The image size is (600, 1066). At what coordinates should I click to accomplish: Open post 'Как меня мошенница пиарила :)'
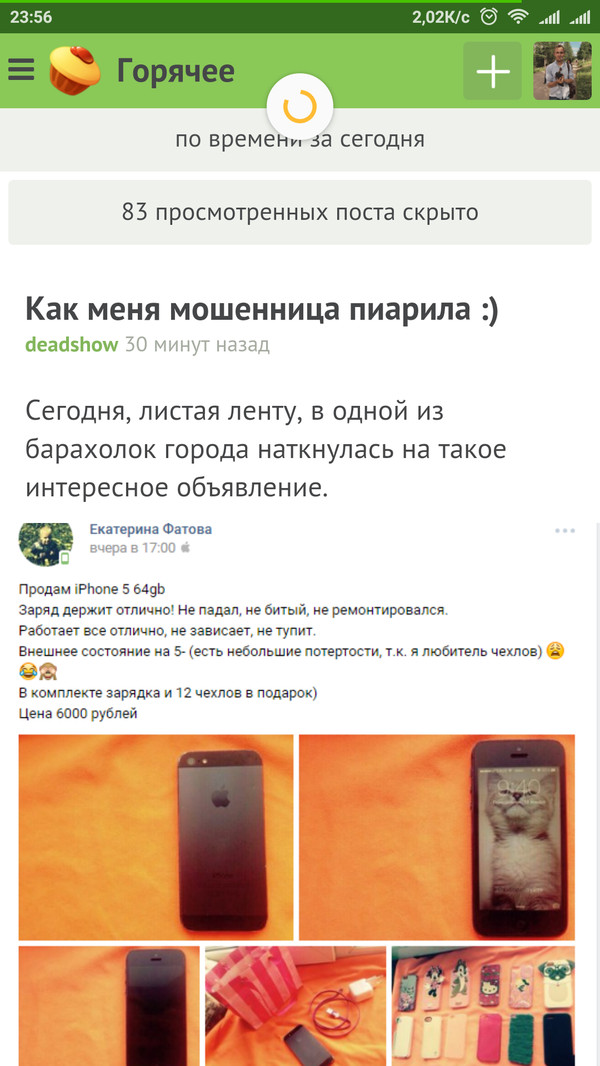(x=262, y=309)
